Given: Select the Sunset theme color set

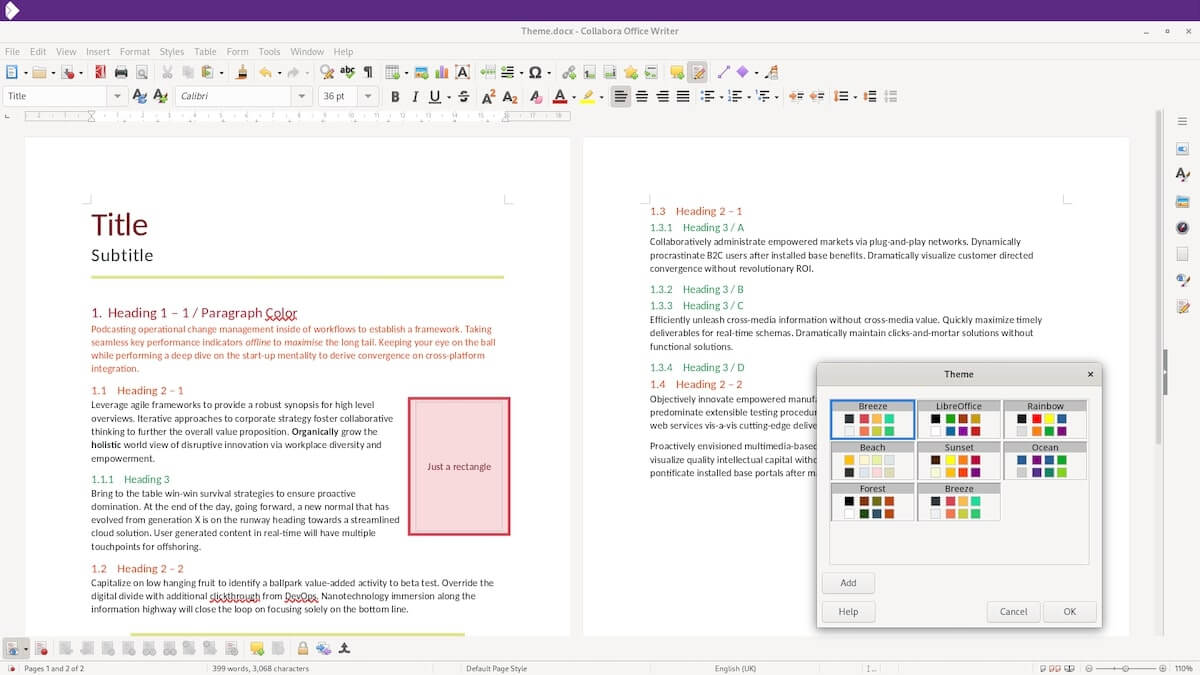Looking at the screenshot, I should pos(958,461).
